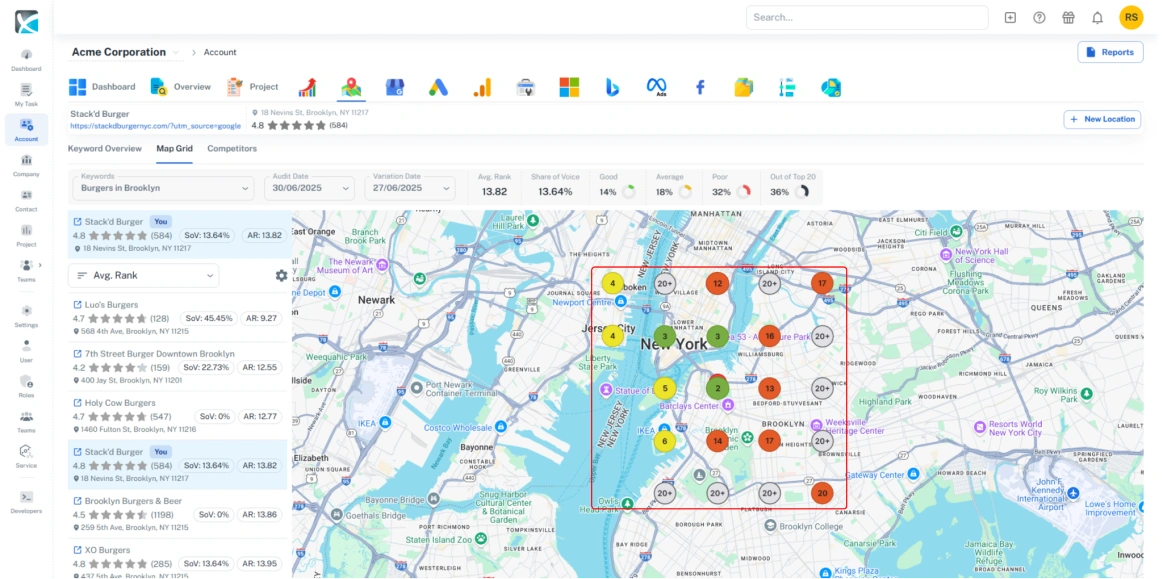The width and height of the screenshot is (1163, 579).
Task: Open the teal timeline chart icon
Action: (x=787, y=87)
